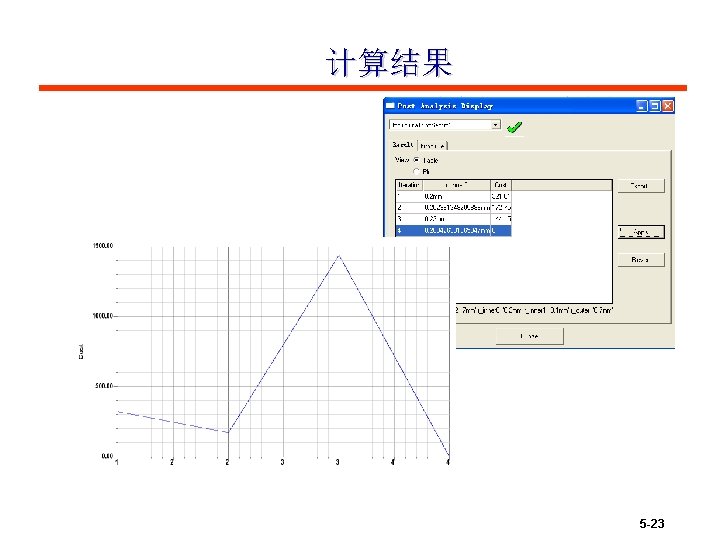720x540 pixels.
Task: Close the Post Analysis Display window
Action: tap(668, 106)
